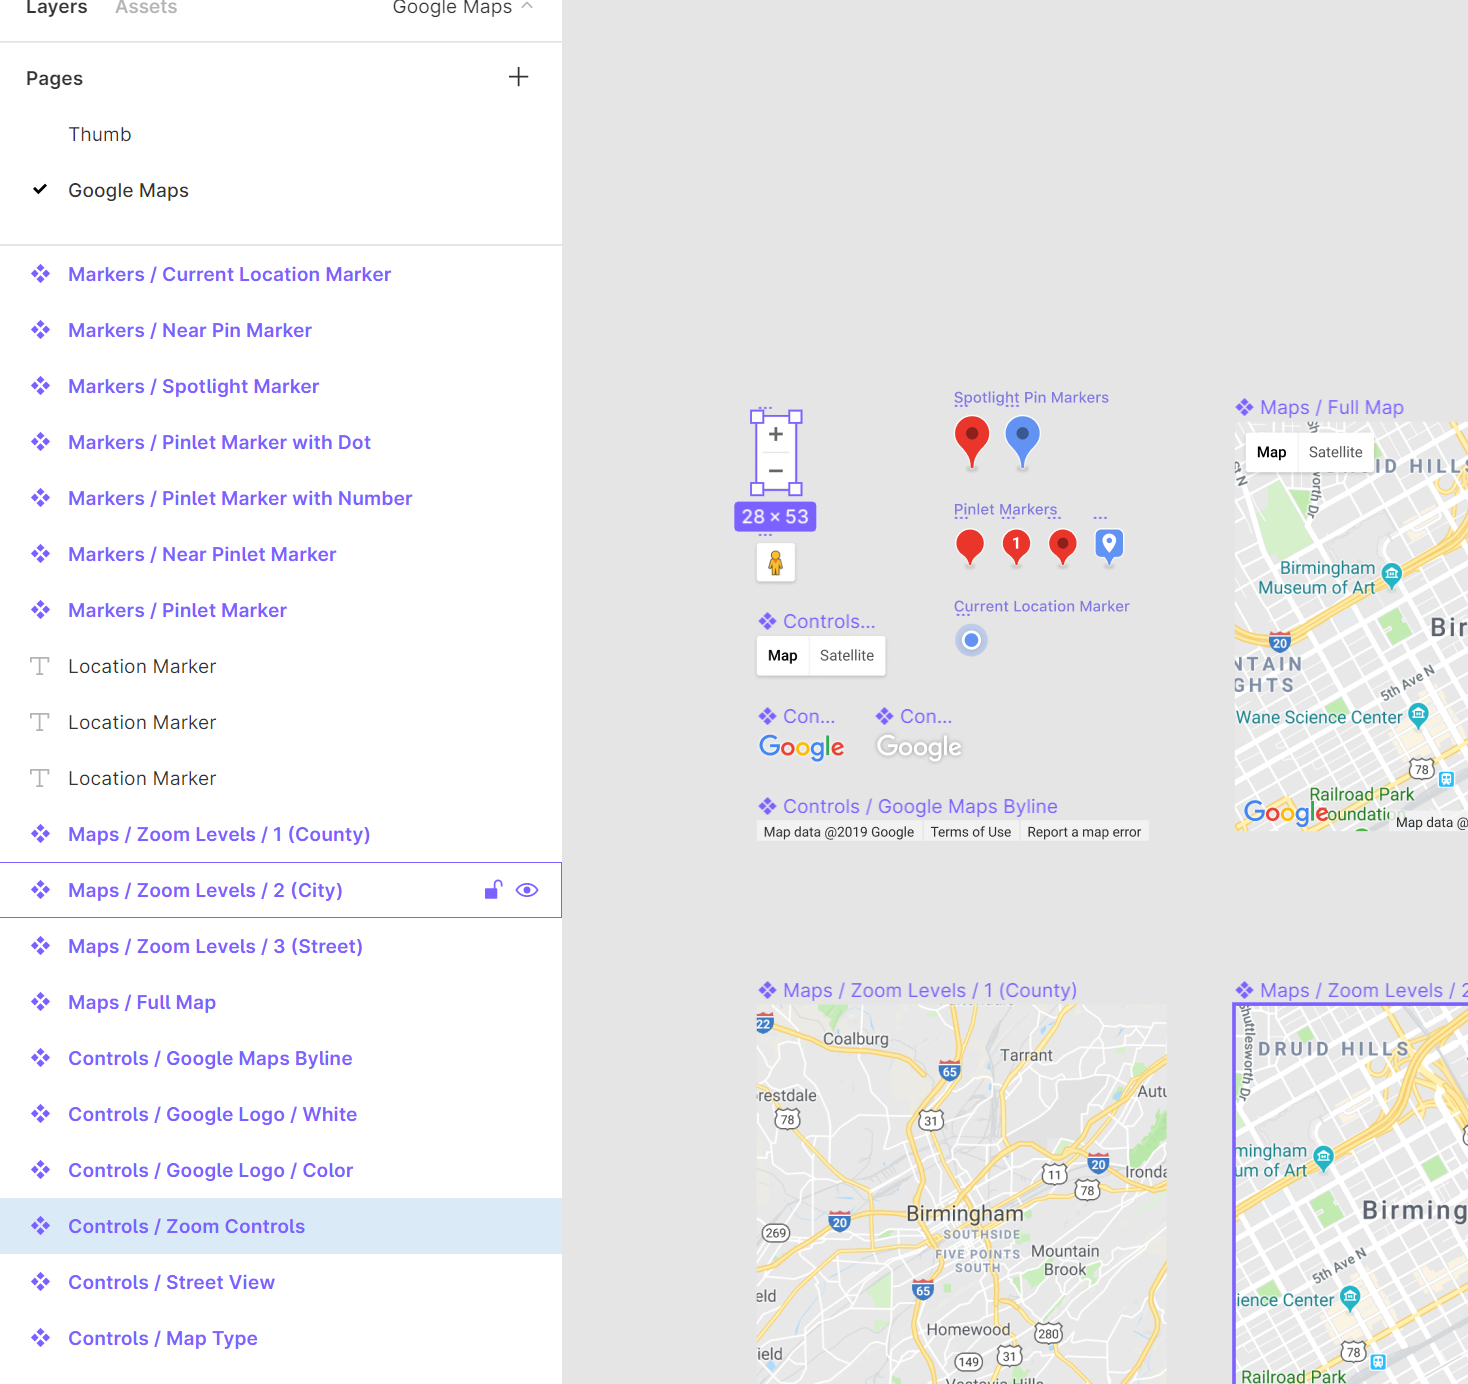Click the zoom out minus button on canvas

[x=775, y=470]
